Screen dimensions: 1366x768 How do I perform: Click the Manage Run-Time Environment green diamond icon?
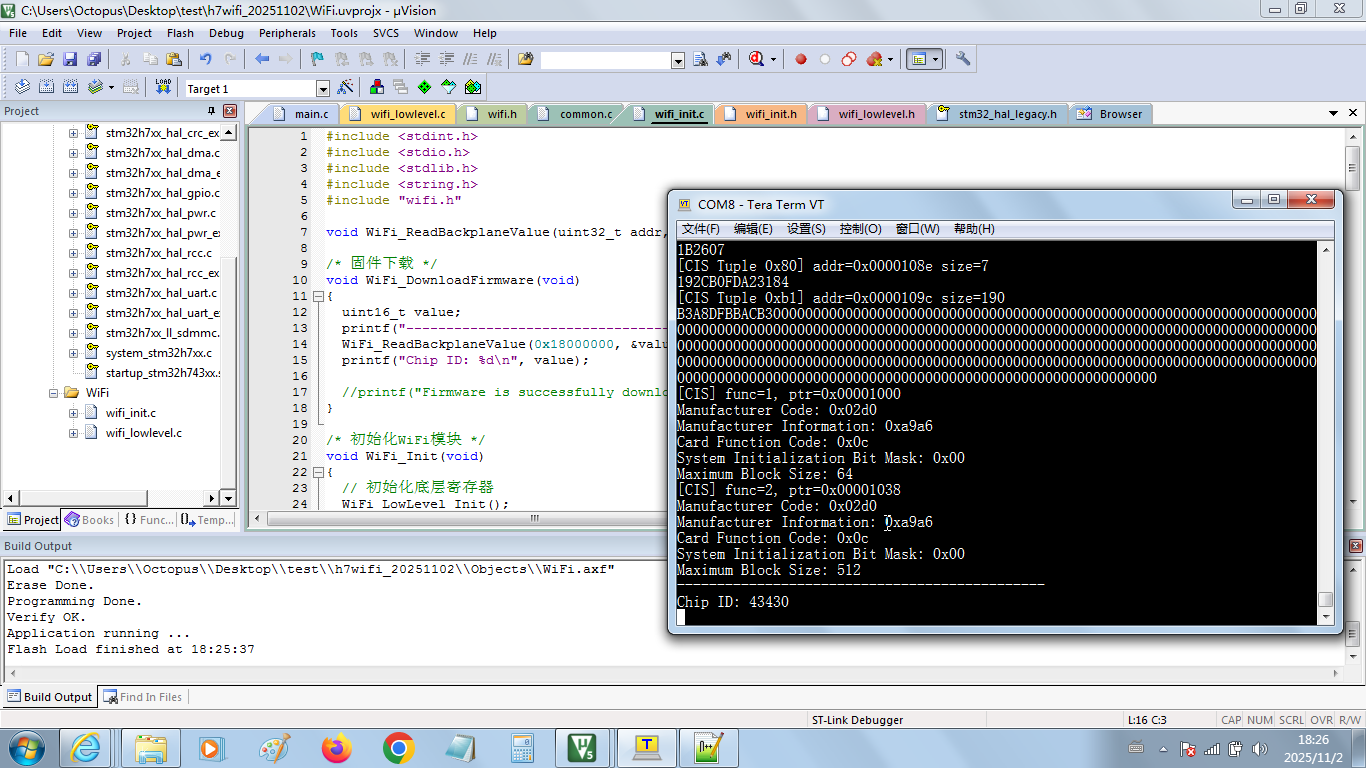coord(425,88)
